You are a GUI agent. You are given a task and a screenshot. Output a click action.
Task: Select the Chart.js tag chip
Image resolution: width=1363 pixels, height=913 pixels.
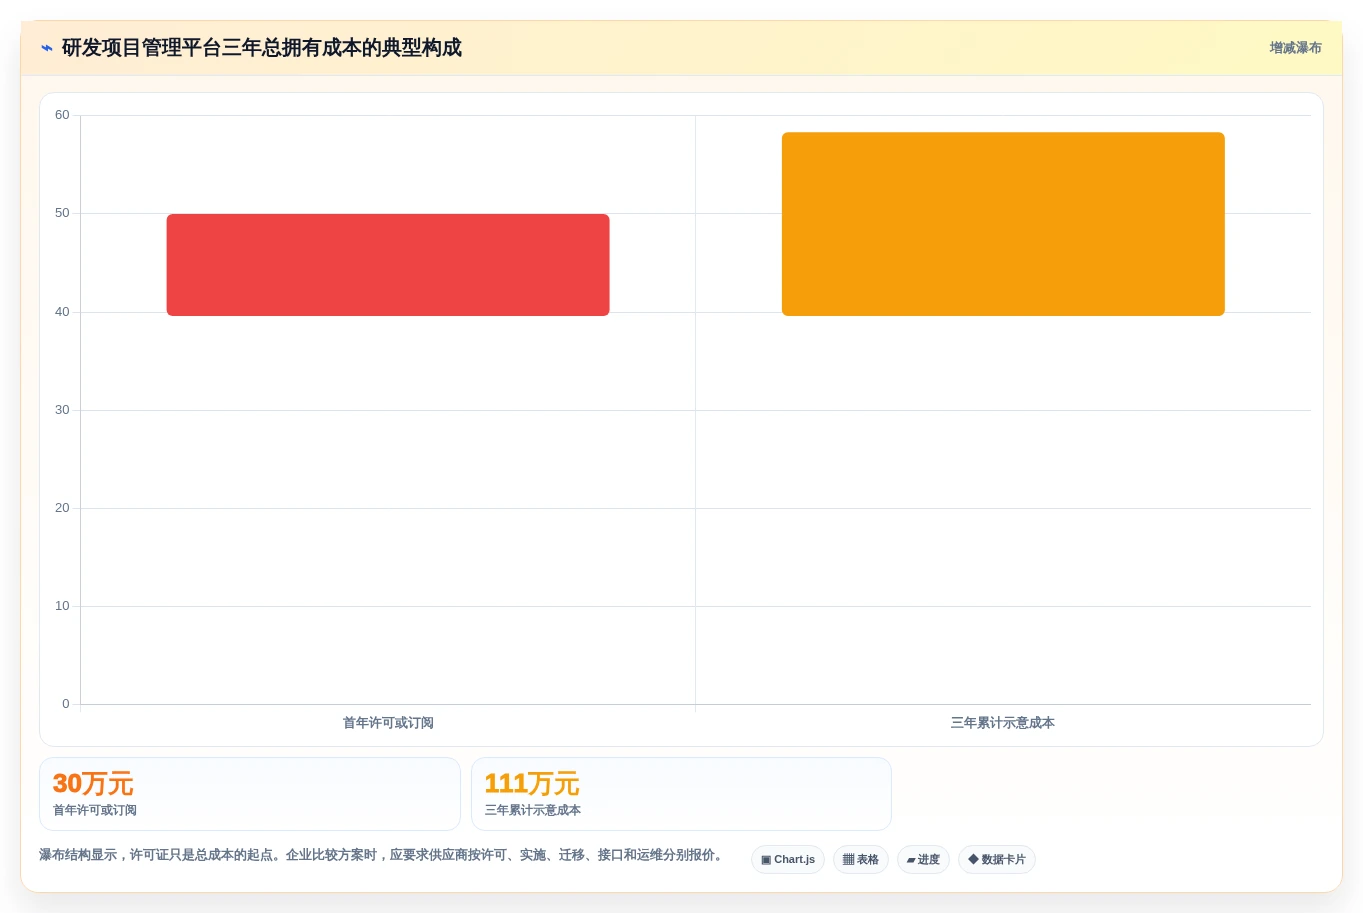click(788, 860)
